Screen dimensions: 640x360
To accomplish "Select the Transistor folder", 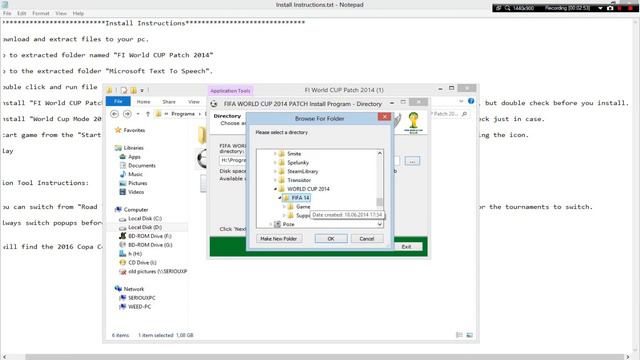I will (x=299, y=180).
